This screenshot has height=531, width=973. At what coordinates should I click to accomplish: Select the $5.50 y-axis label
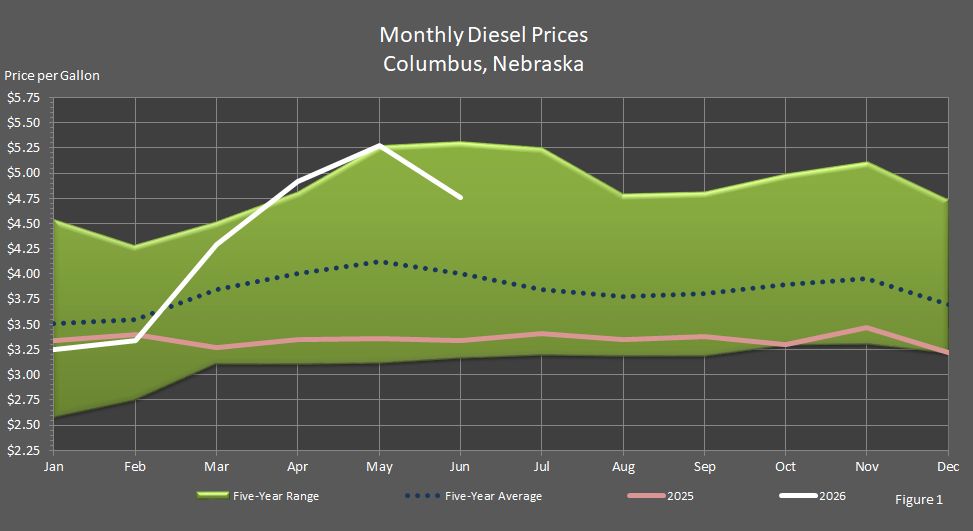[x=24, y=123]
